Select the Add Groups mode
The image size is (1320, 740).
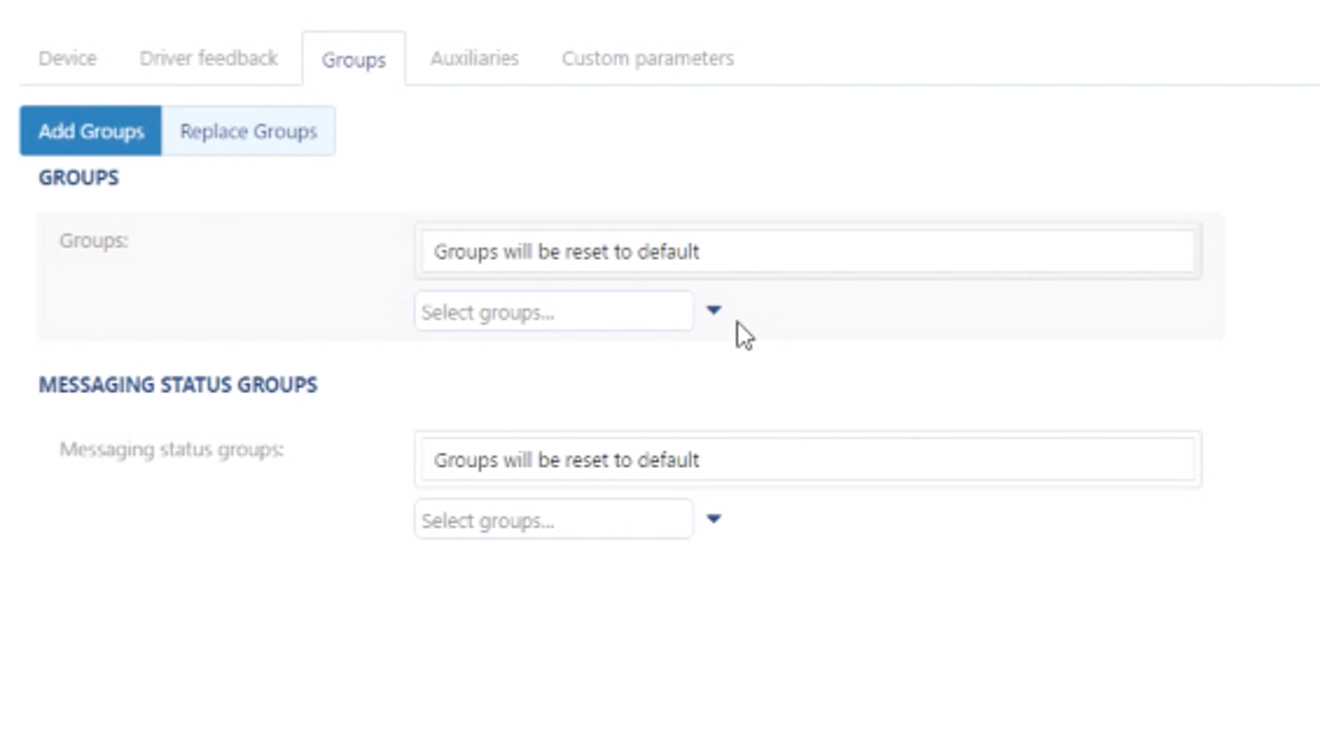point(90,130)
